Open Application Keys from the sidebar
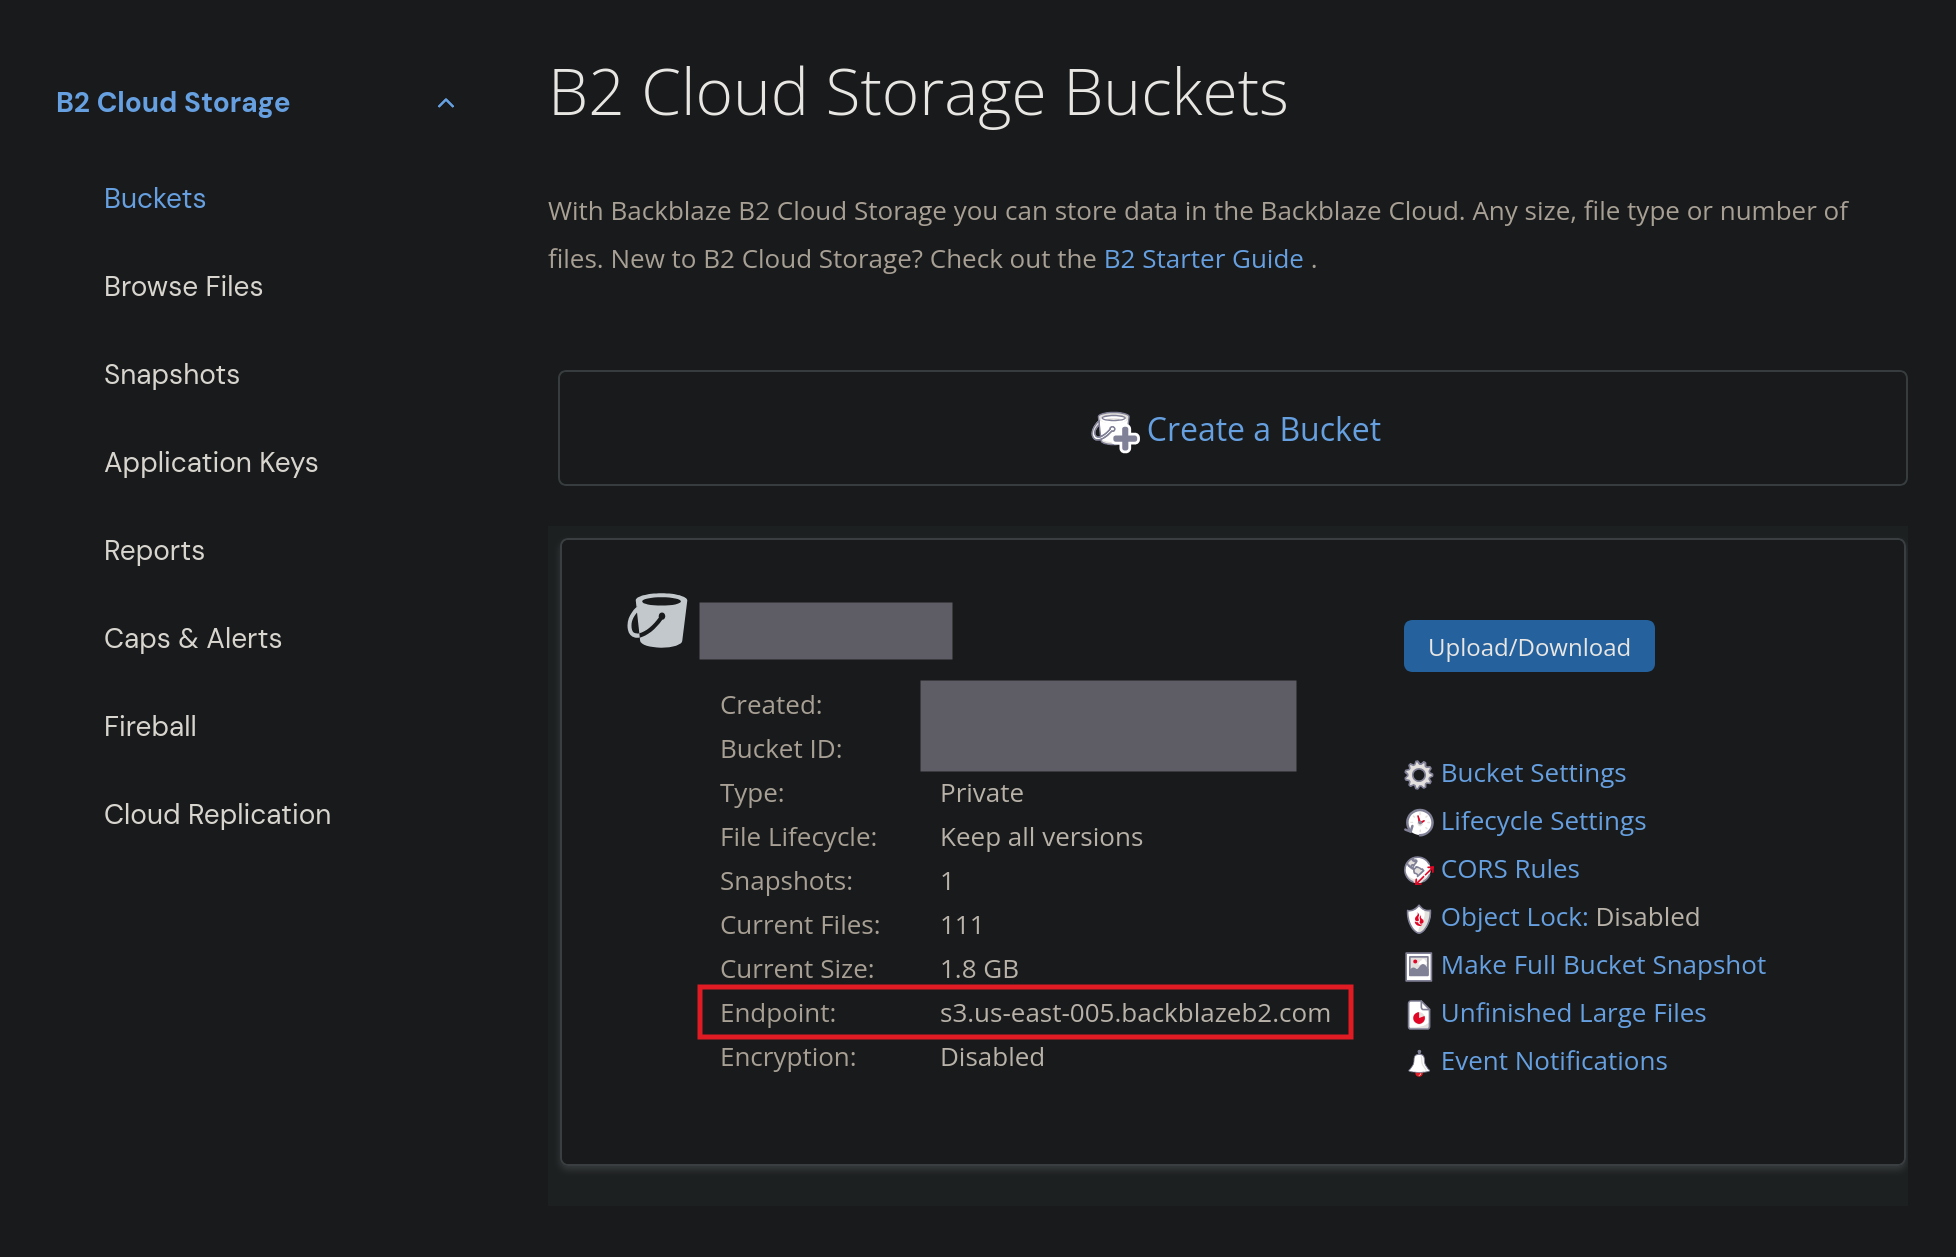 pos(211,462)
